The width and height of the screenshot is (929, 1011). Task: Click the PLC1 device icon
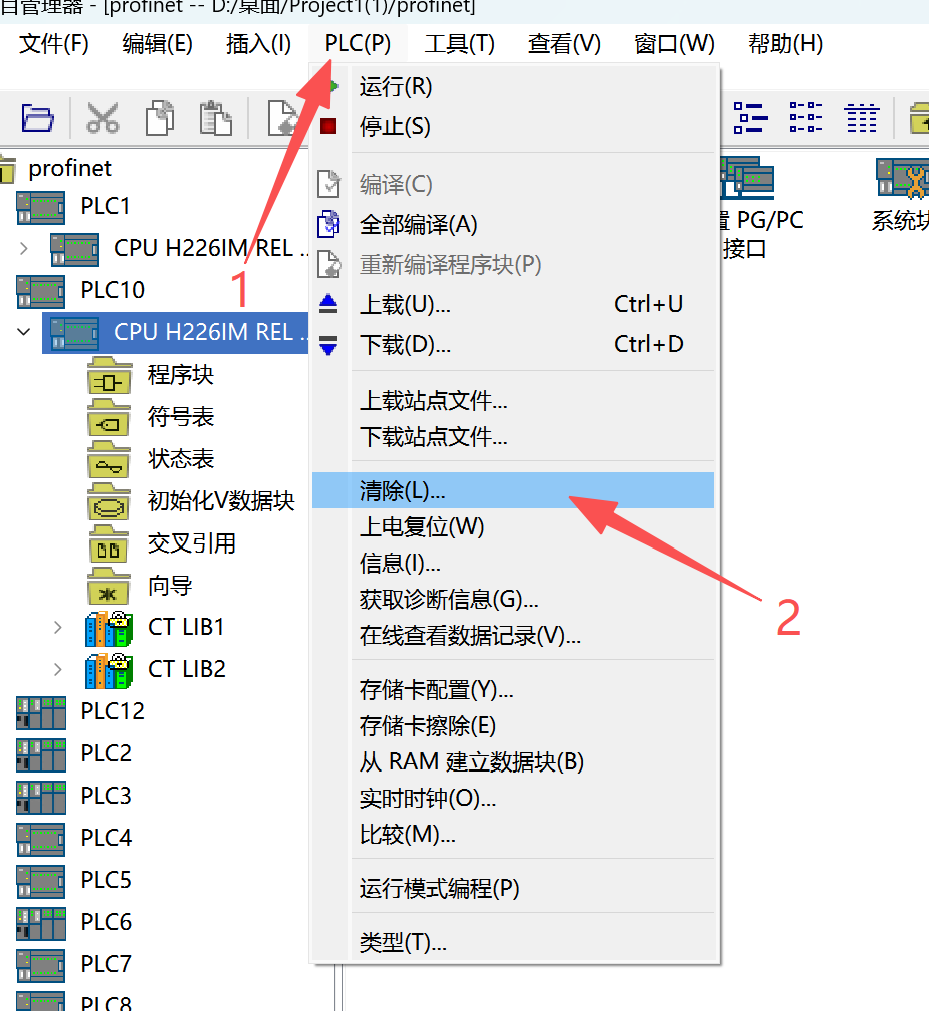[x=41, y=208]
